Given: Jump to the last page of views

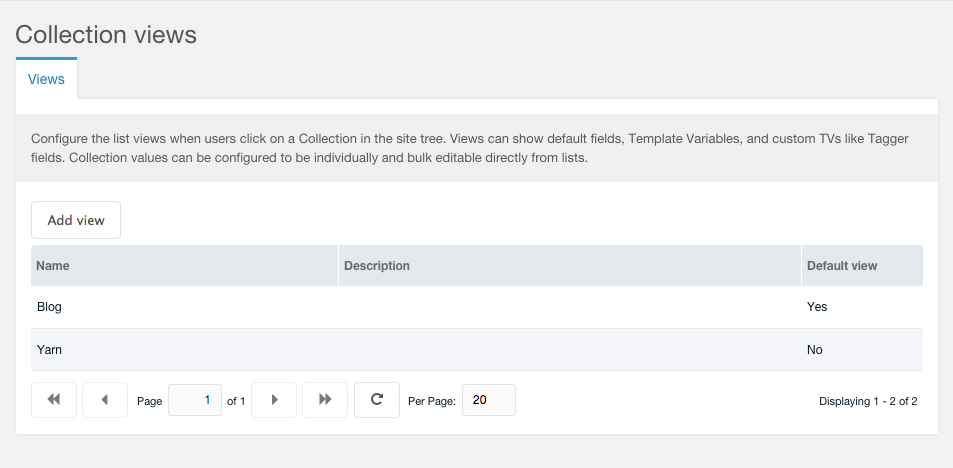Looking at the screenshot, I should click(x=325, y=400).
